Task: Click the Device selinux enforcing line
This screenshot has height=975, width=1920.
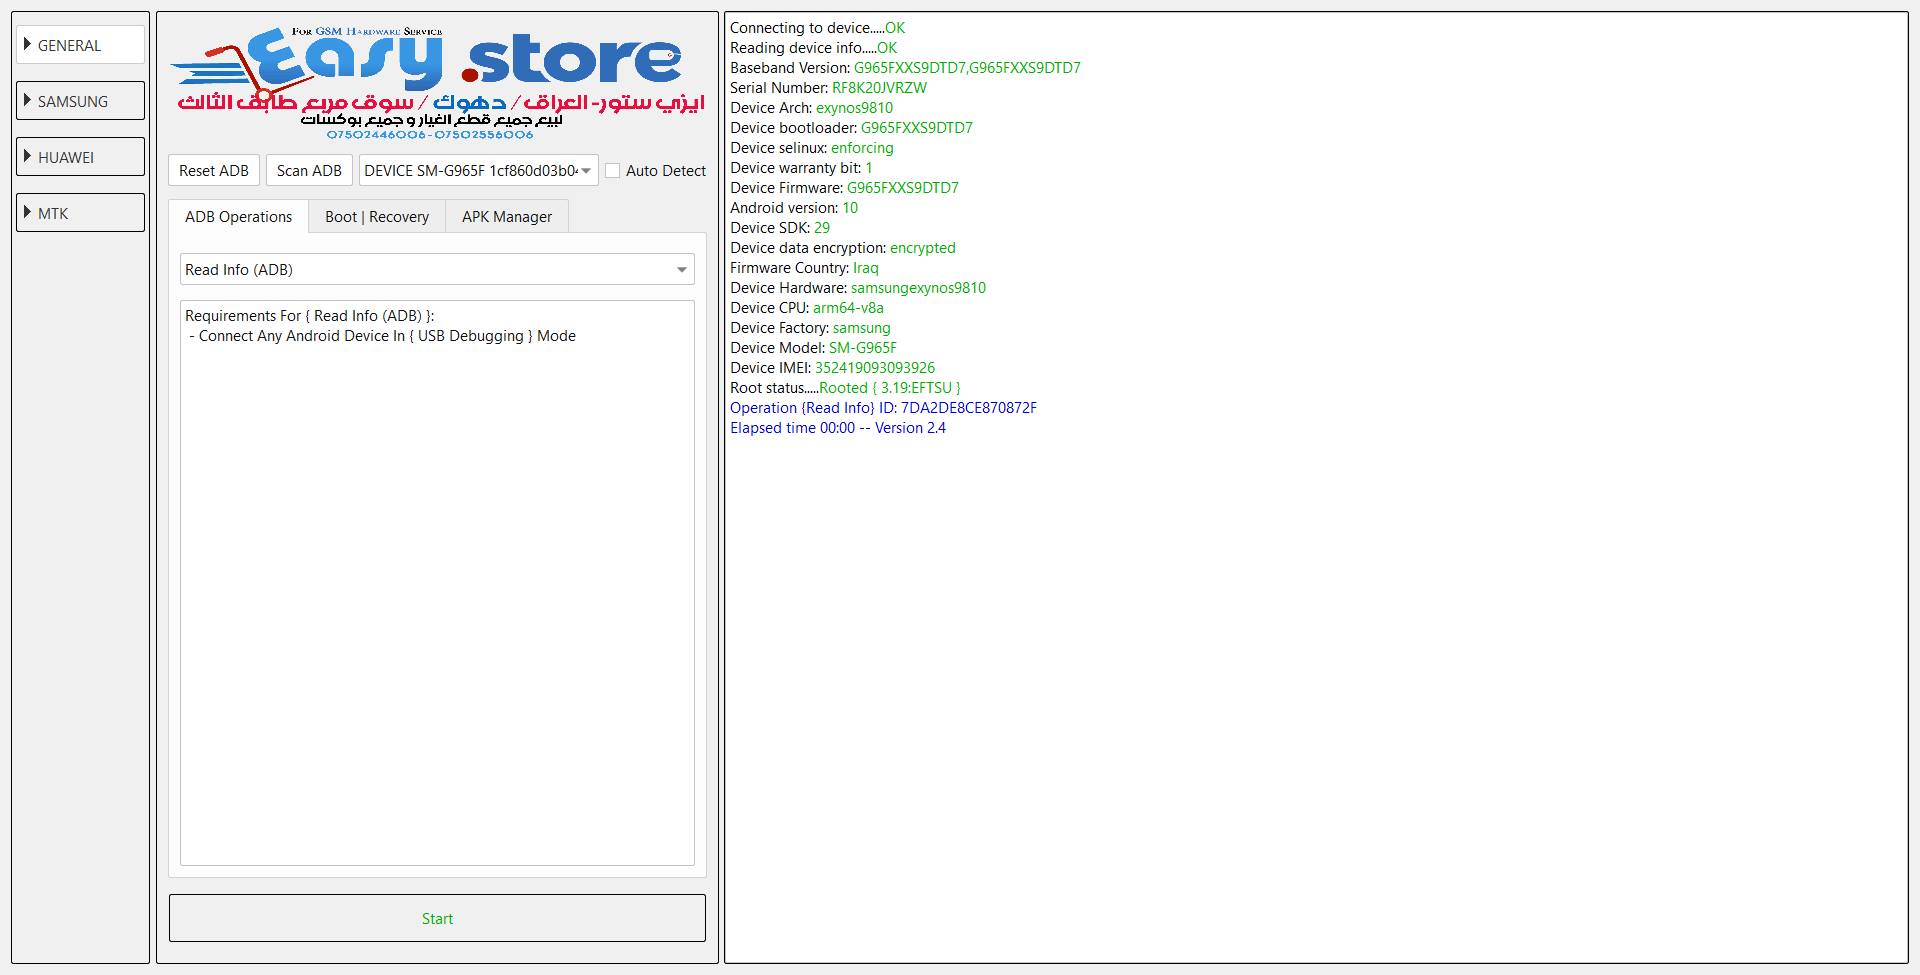Action: 812,148
